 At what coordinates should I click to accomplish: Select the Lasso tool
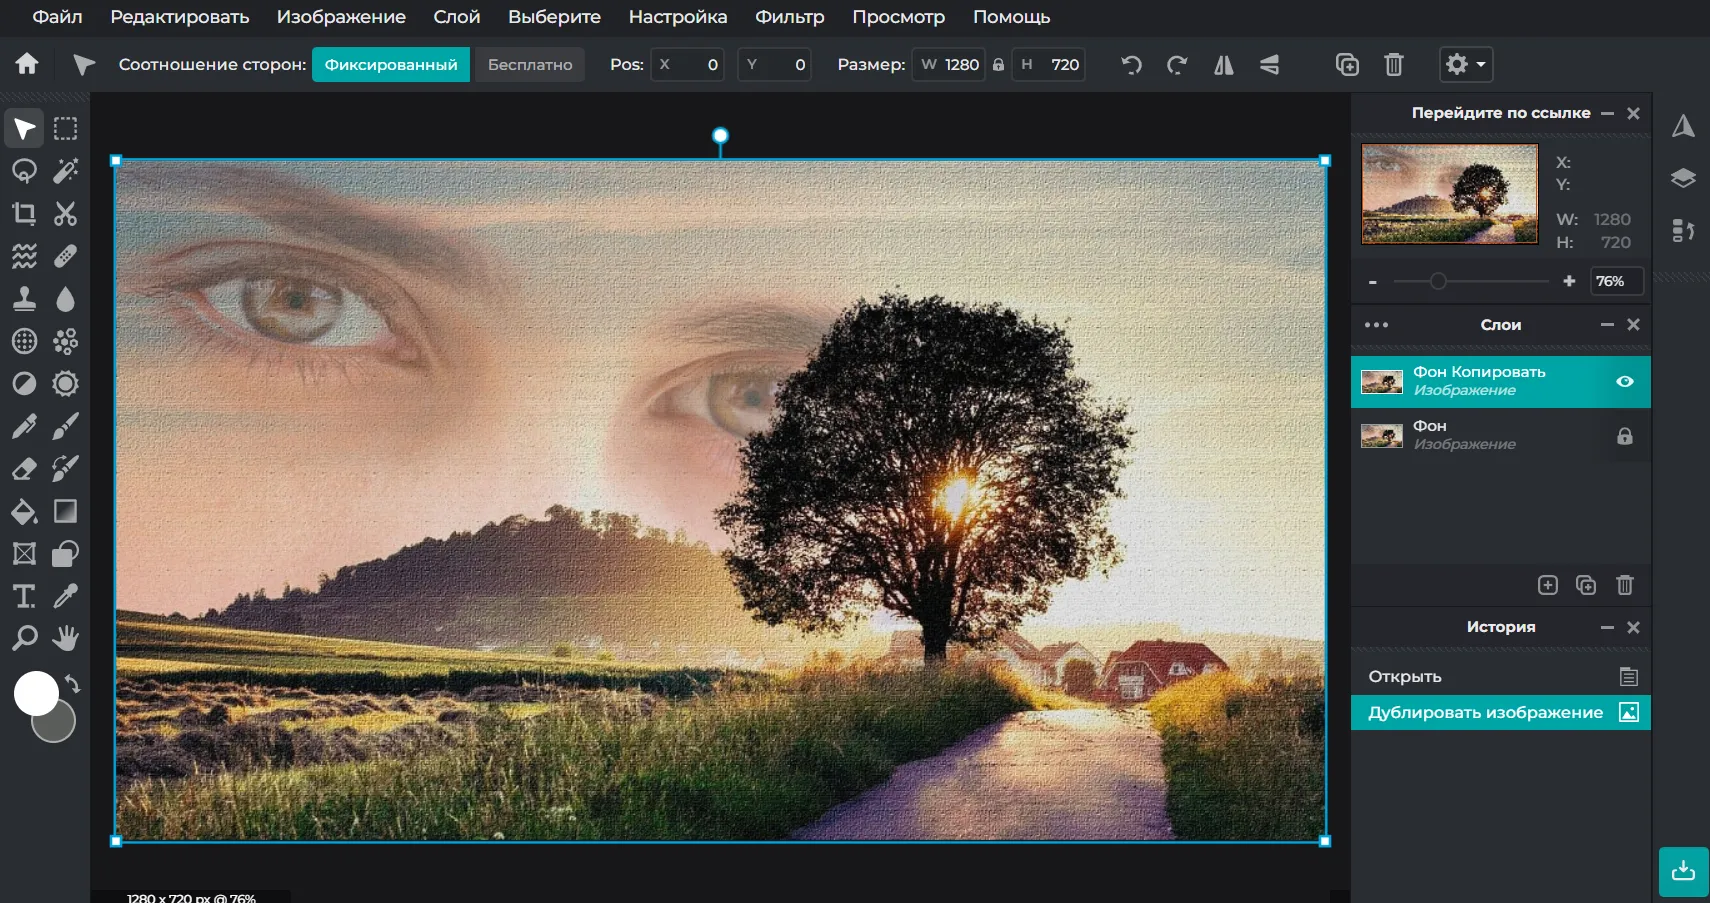(x=24, y=171)
